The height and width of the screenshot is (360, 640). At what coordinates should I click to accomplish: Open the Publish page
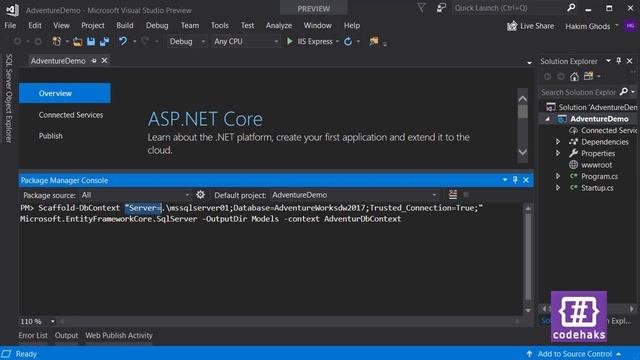(x=51, y=136)
